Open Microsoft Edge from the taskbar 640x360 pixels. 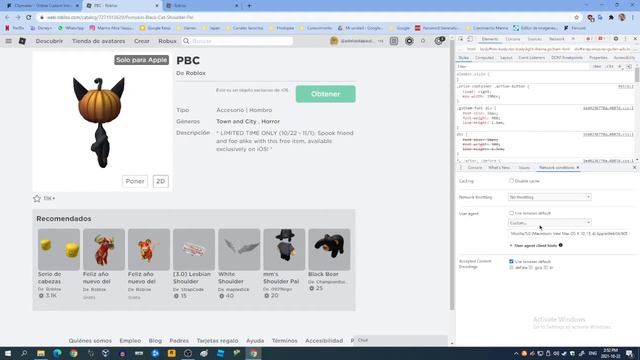(x=57, y=353)
